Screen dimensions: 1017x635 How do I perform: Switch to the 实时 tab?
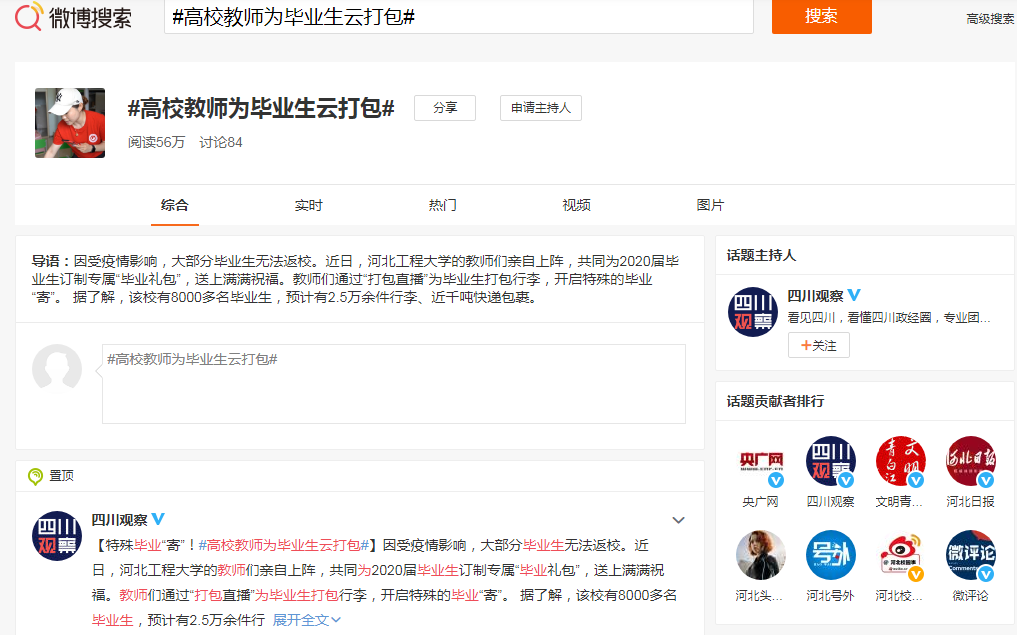[308, 205]
